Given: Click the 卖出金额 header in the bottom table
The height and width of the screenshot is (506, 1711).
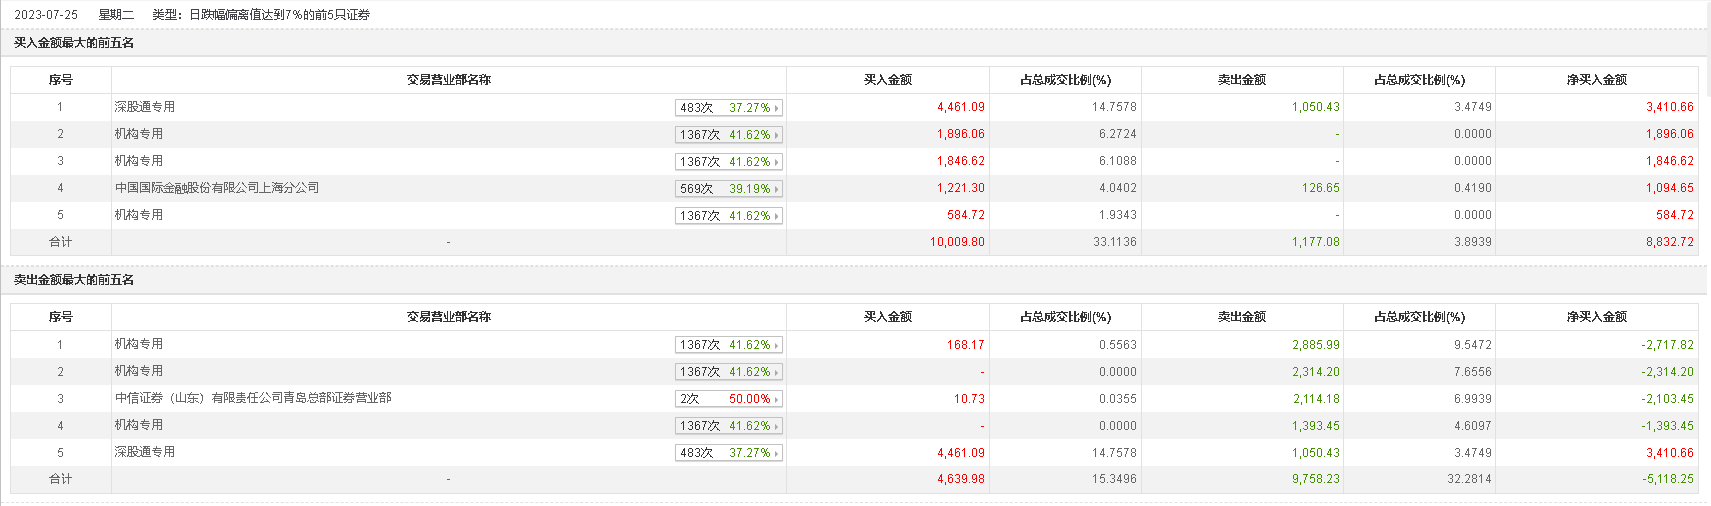Looking at the screenshot, I should [1242, 317].
